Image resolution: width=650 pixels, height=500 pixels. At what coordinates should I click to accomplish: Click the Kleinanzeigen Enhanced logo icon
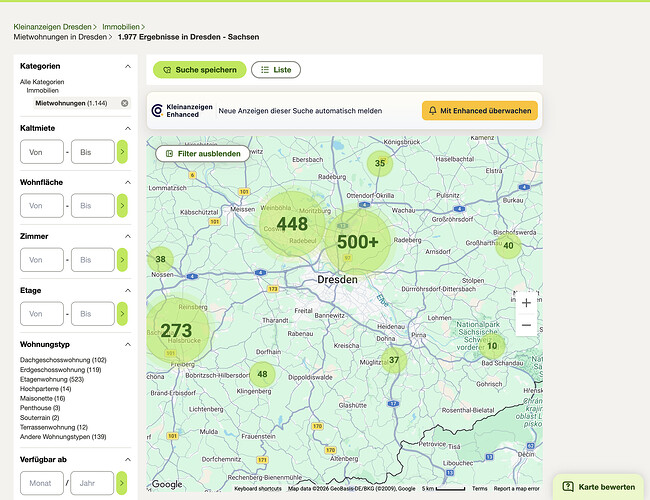157,111
